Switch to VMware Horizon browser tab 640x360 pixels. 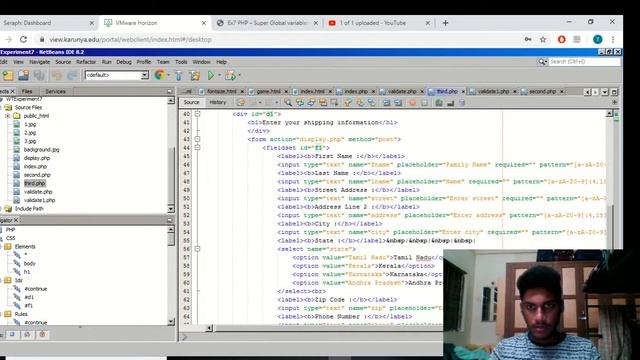[156, 23]
